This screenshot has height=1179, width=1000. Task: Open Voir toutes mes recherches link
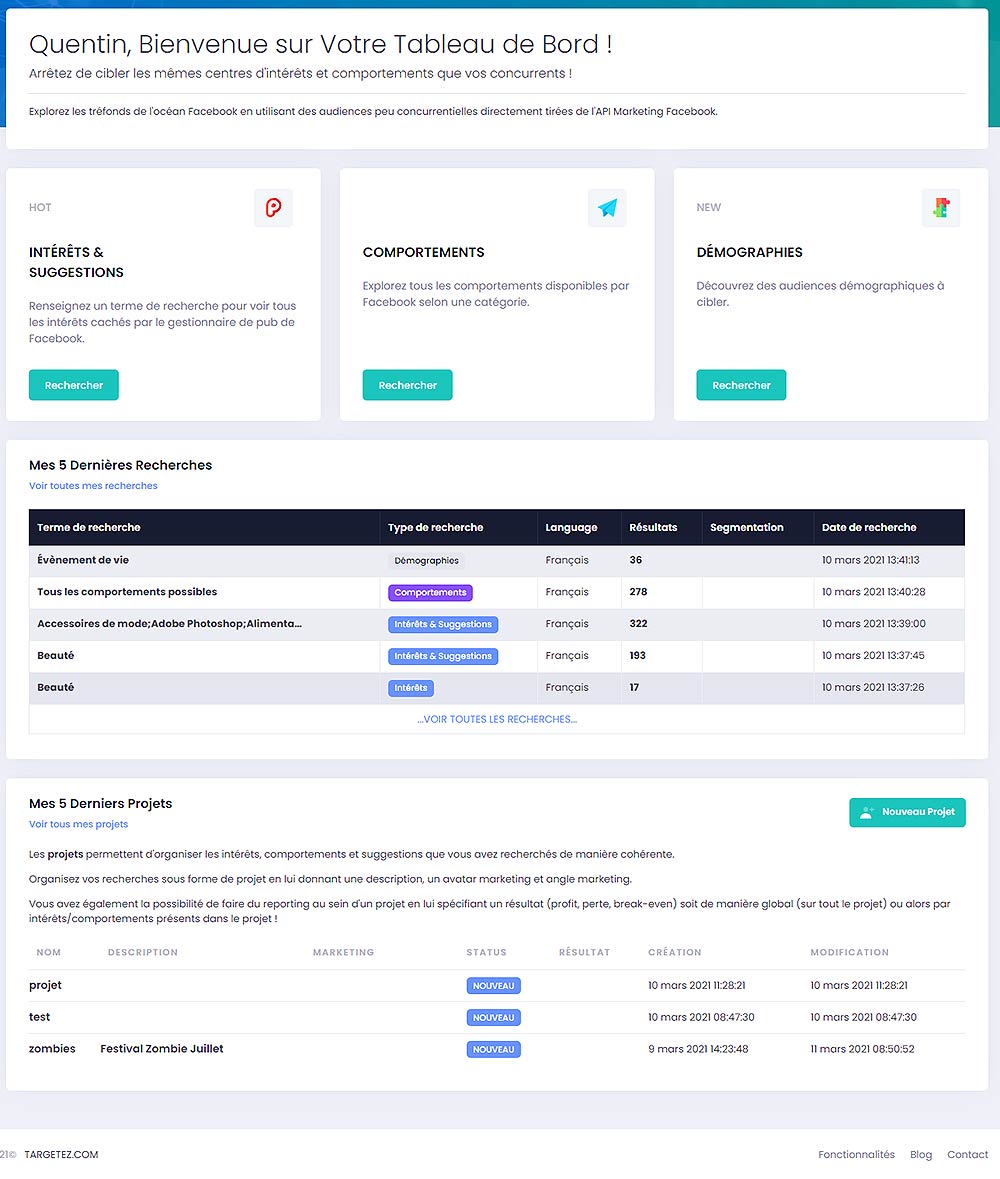tap(93, 486)
